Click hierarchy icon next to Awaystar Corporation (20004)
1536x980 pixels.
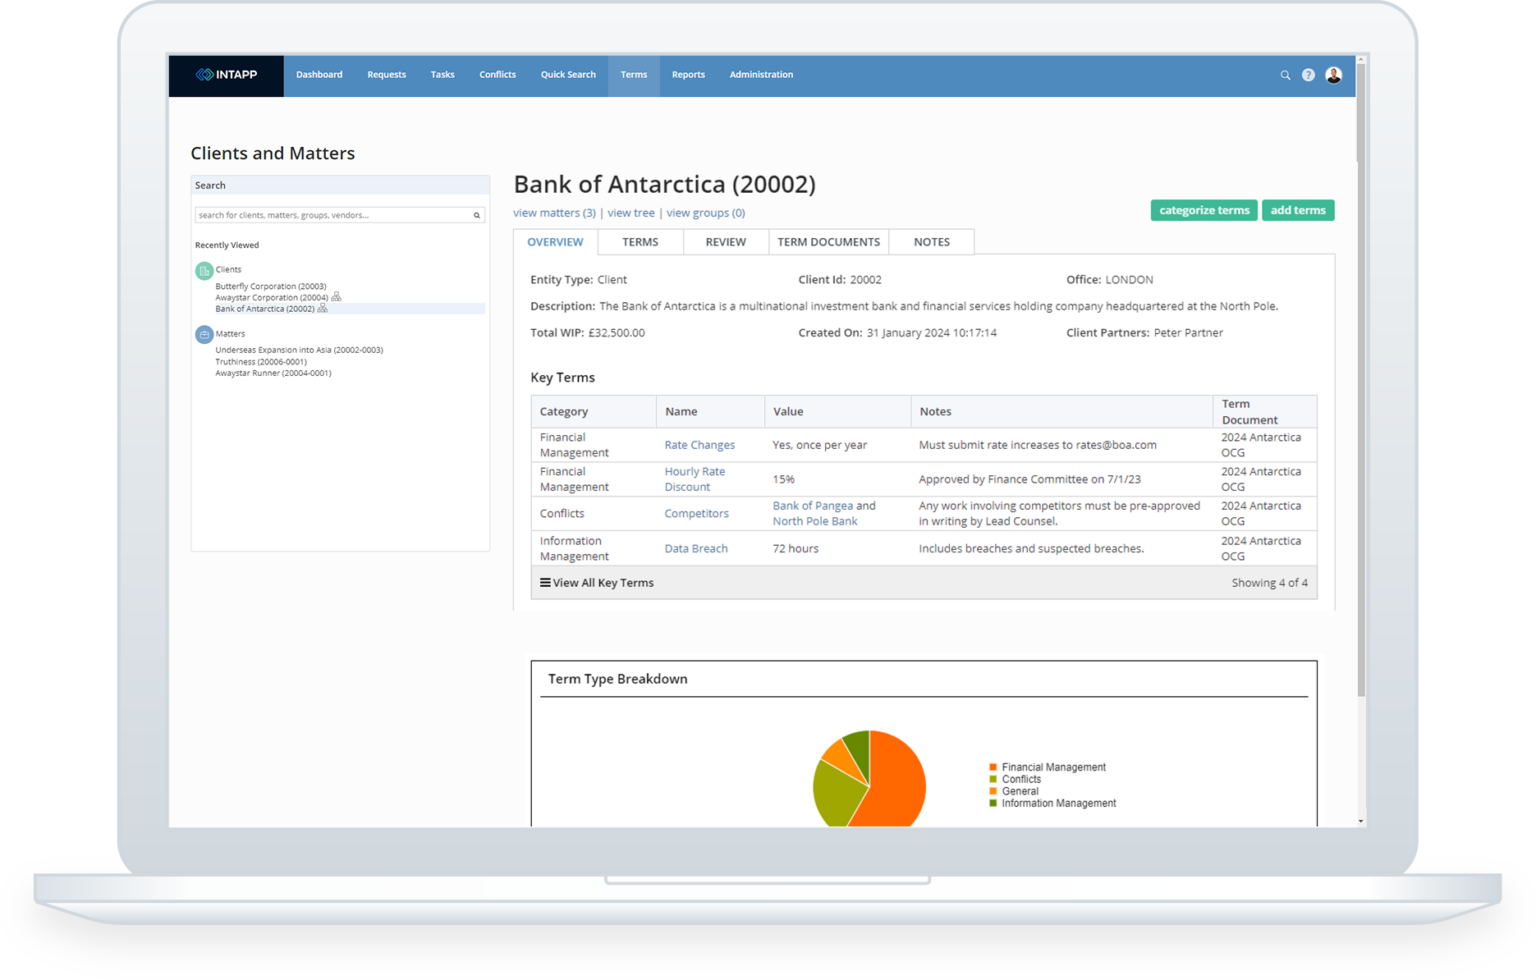tap(336, 297)
